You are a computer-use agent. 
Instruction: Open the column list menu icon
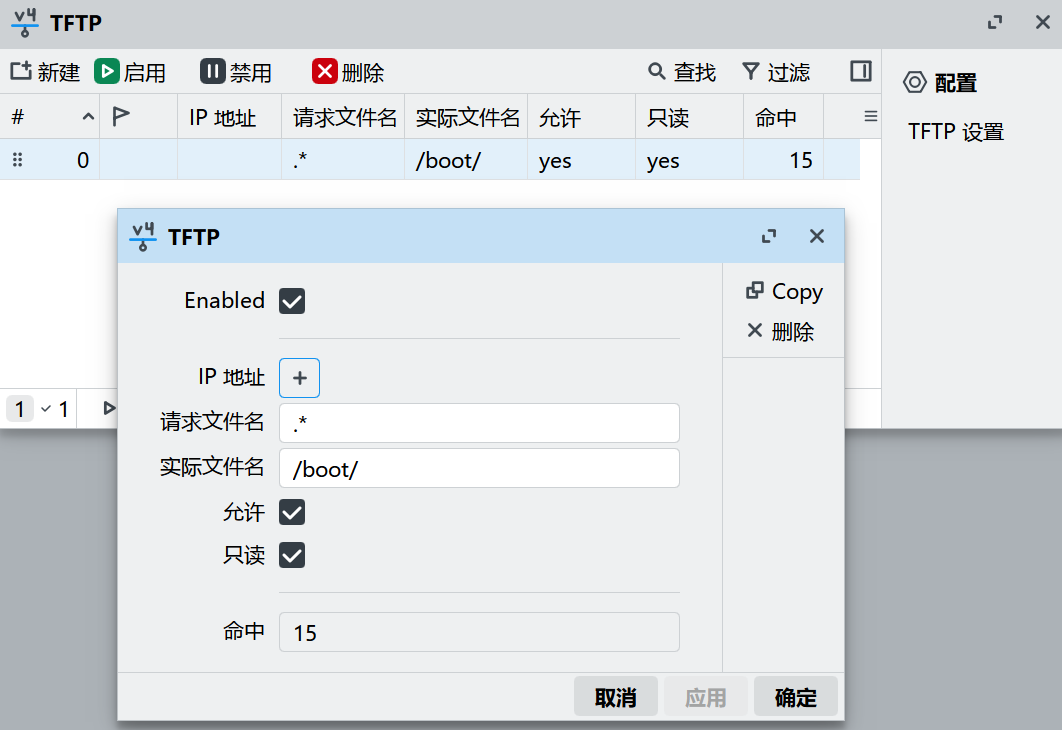(x=871, y=116)
